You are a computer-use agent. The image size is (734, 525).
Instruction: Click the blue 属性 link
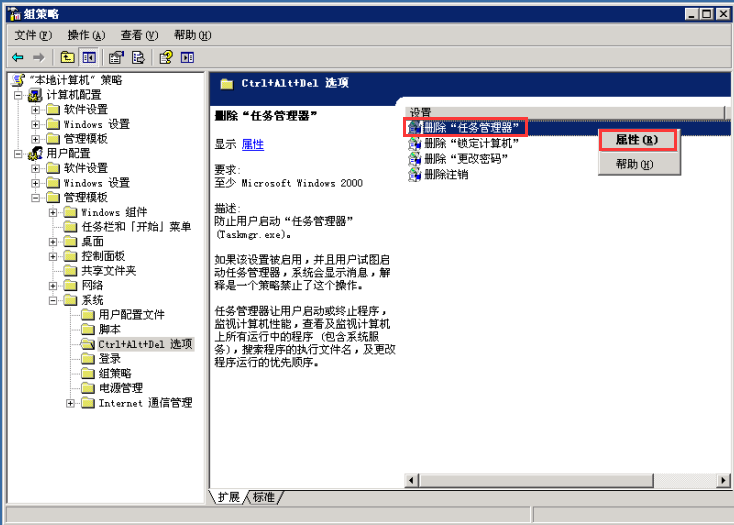253,145
